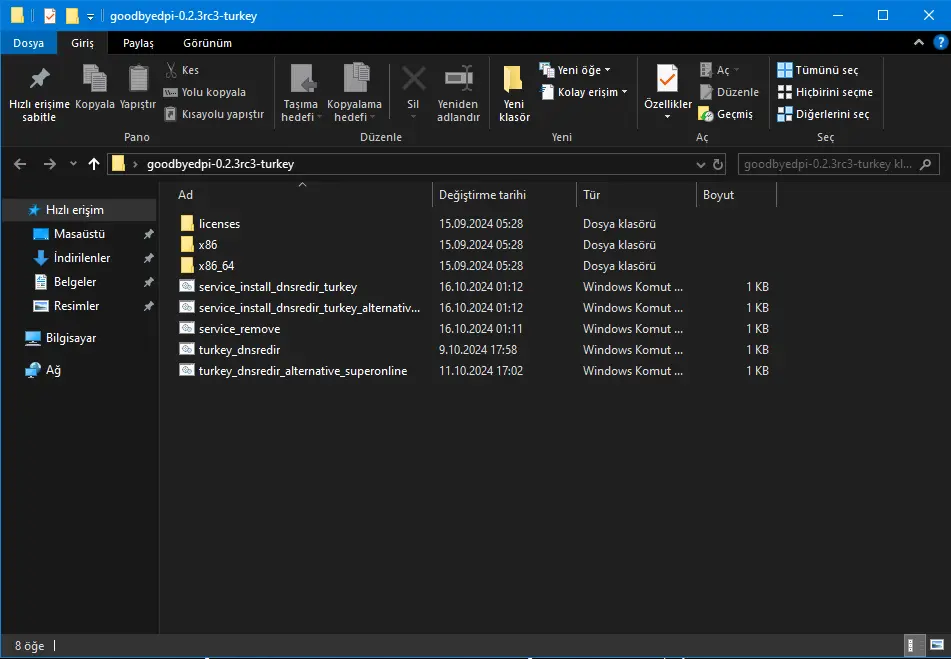Click Diğerlerini seç invert selection
The height and width of the screenshot is (659, 951).
coord(823,114)
